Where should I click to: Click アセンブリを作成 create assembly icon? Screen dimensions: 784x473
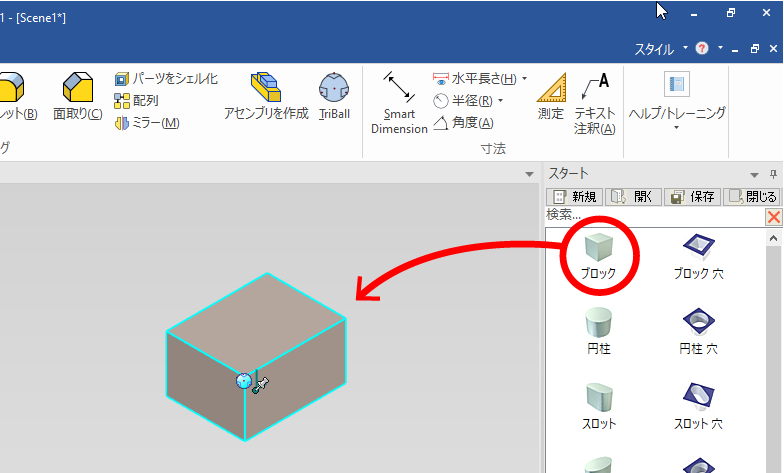pyautogui.click(x=266, y=96)
